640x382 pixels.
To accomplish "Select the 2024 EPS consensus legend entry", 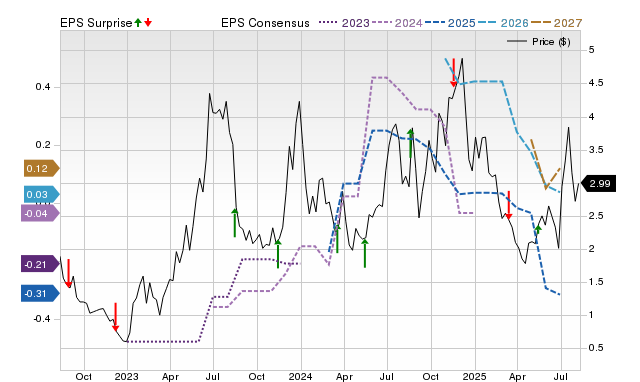I will [397, 23].
